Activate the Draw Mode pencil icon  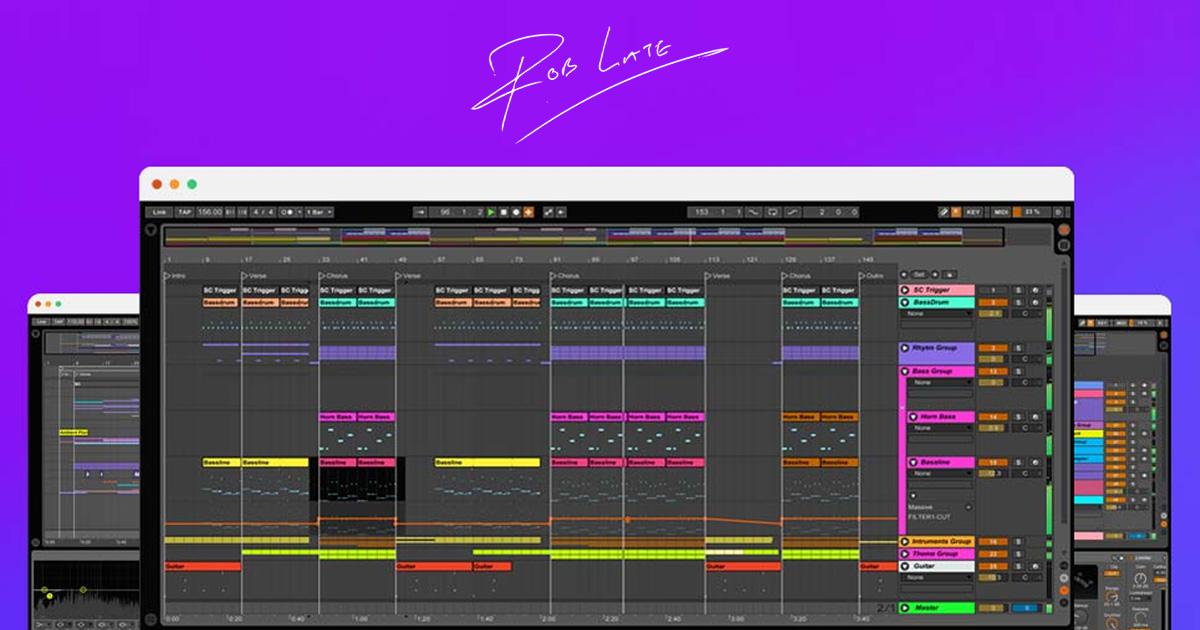942,211
